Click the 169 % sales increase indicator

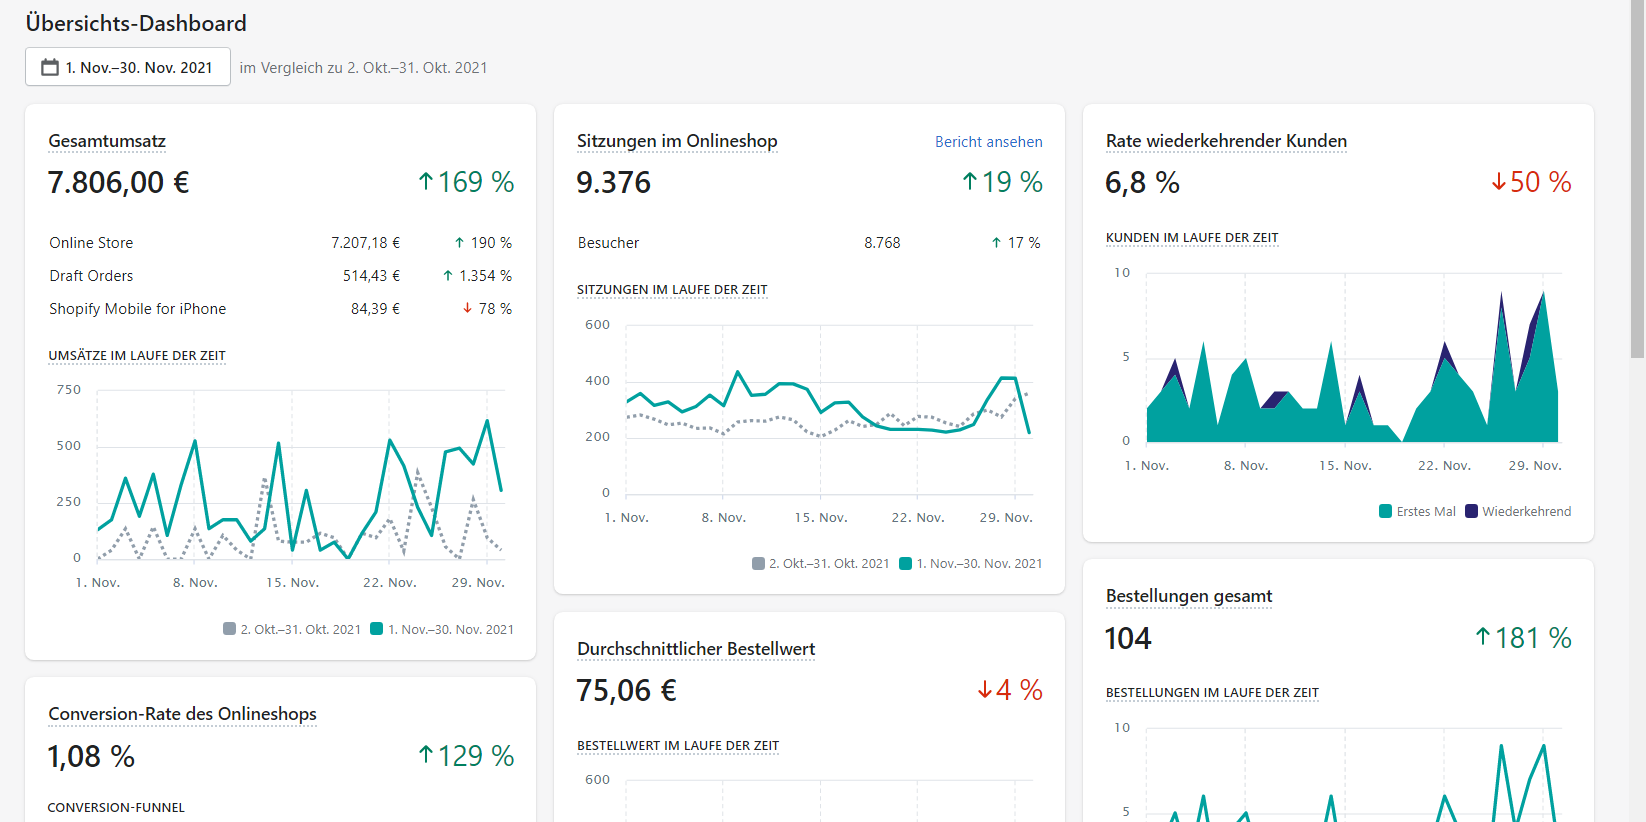point(466,182)
